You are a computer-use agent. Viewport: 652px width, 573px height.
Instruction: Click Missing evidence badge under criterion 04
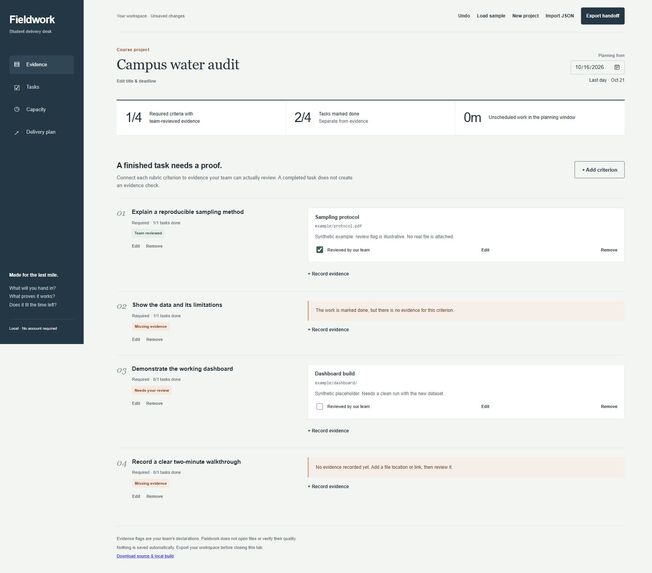pos(151,483)
